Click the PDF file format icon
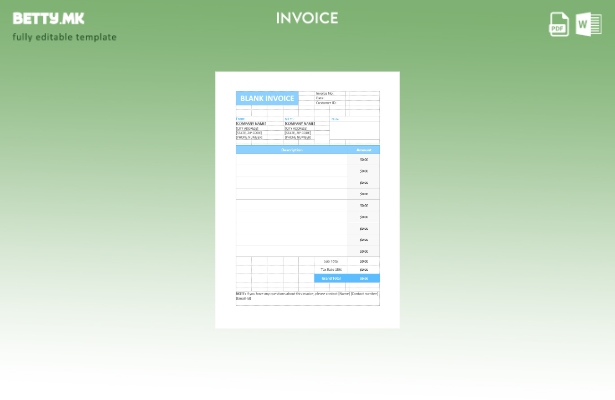 point(559,25)
